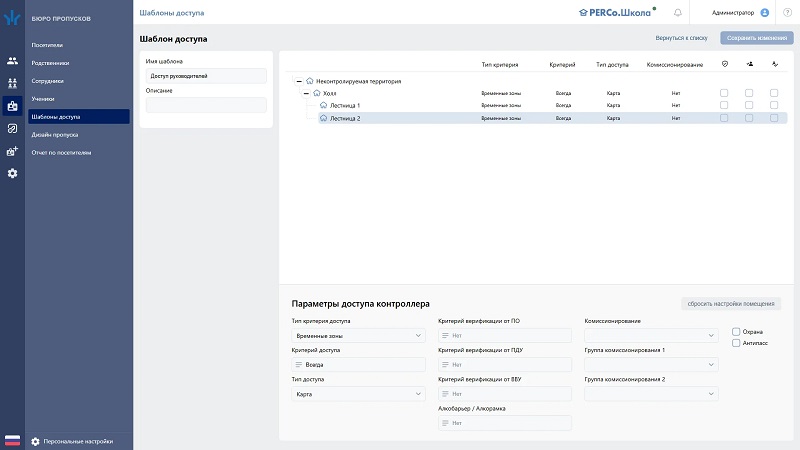Click the badge-with-plus icon in sidebar
This screenshot has height=450, width=800.
(12, 151)
